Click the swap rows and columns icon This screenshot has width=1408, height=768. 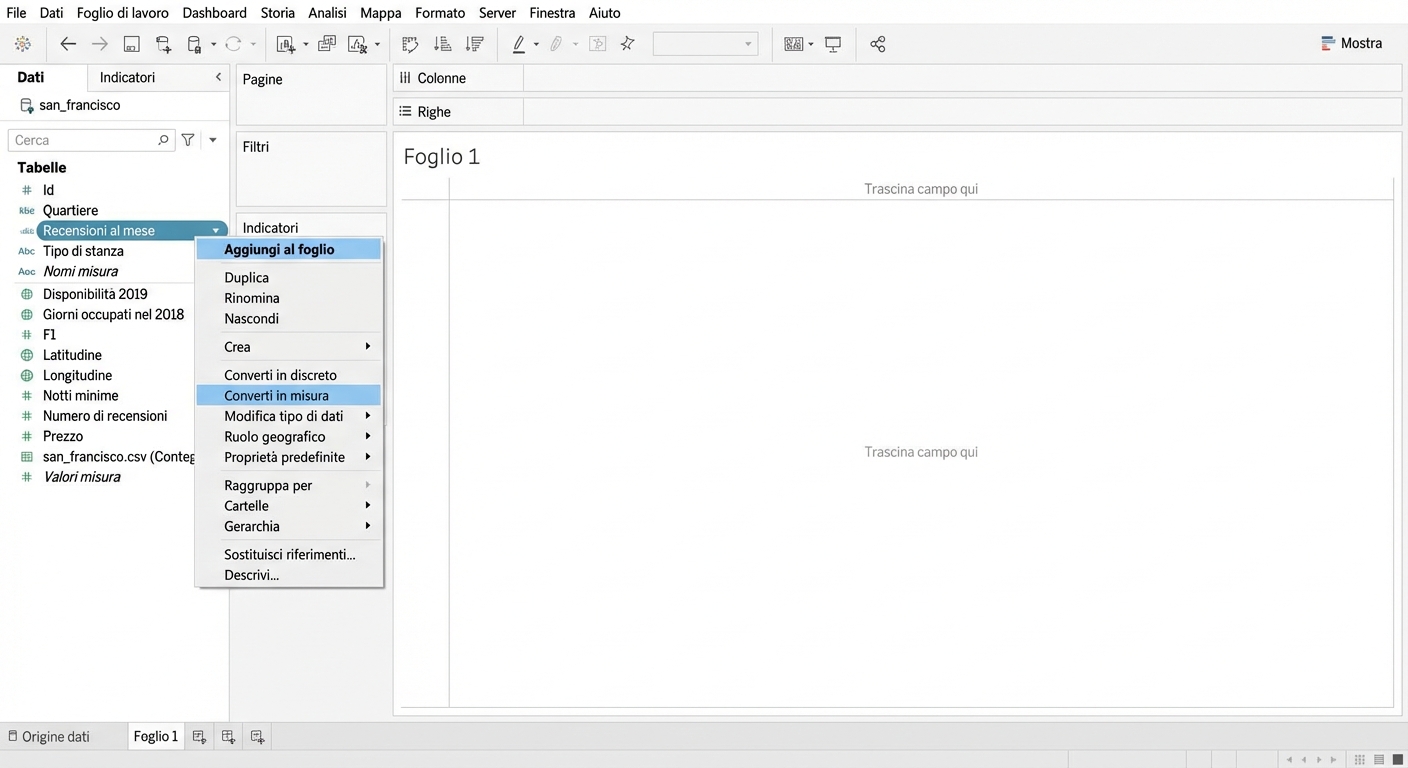point(410,44)
